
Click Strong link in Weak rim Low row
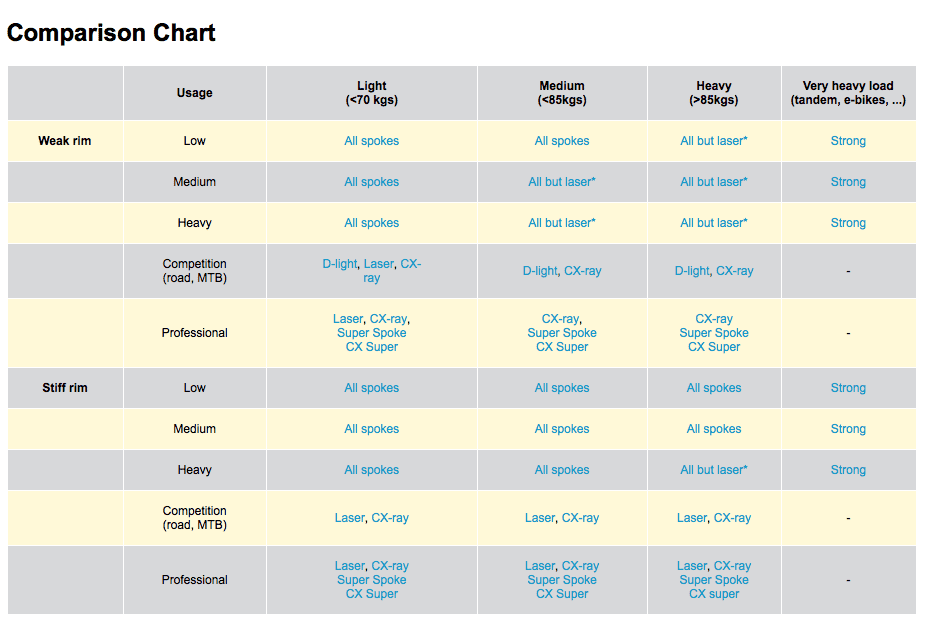point(848,141)
